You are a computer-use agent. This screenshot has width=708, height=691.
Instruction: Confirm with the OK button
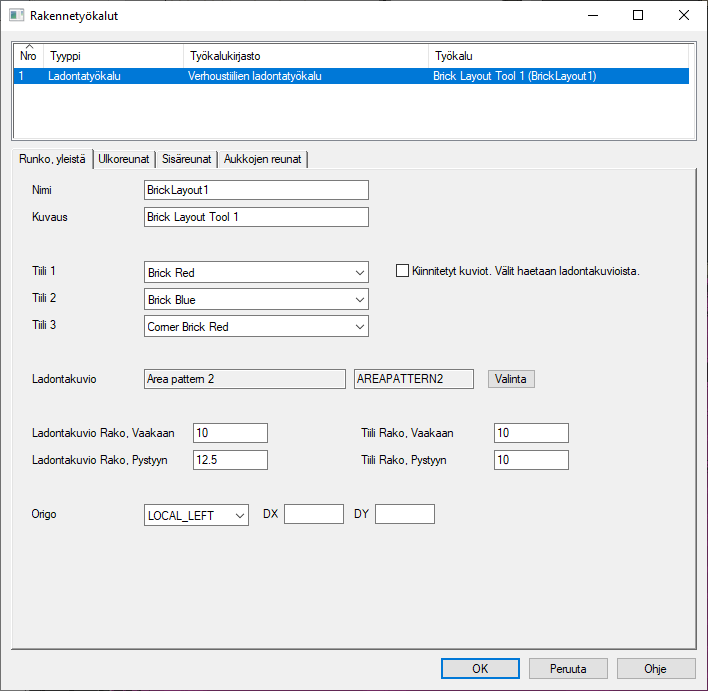point(480,668)
